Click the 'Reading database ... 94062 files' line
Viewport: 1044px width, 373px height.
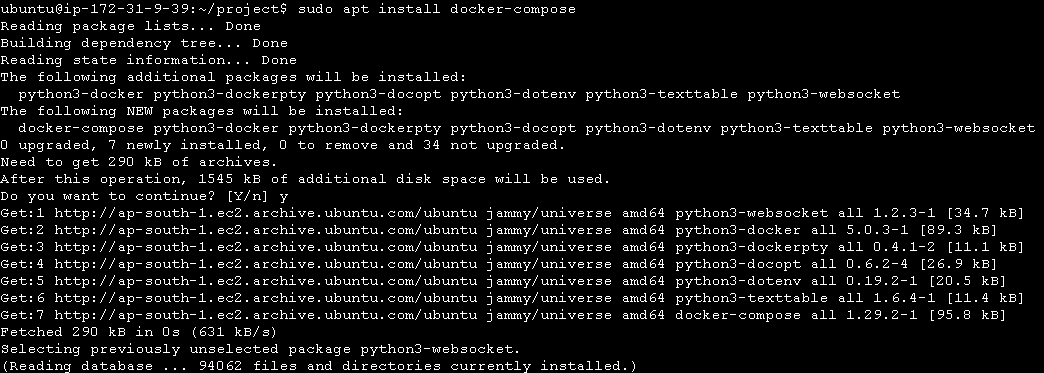[319, 366]
